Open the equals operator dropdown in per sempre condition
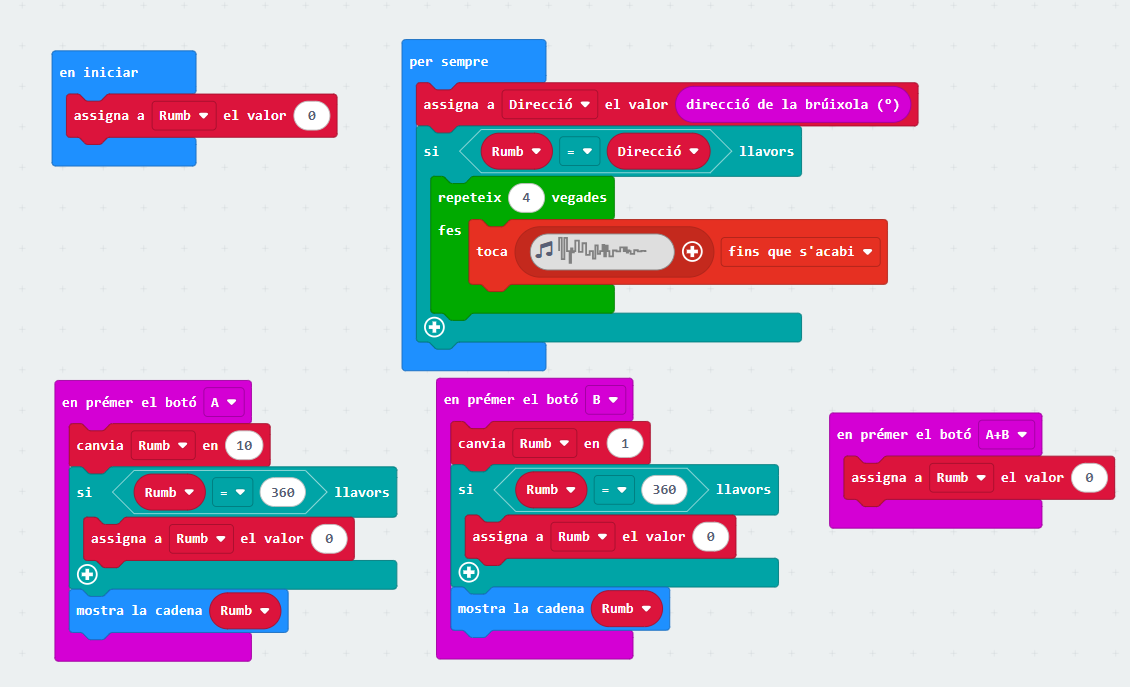The width and height of the screenshot is (1130, 687). pyautogui.click(x=575, y=152)
